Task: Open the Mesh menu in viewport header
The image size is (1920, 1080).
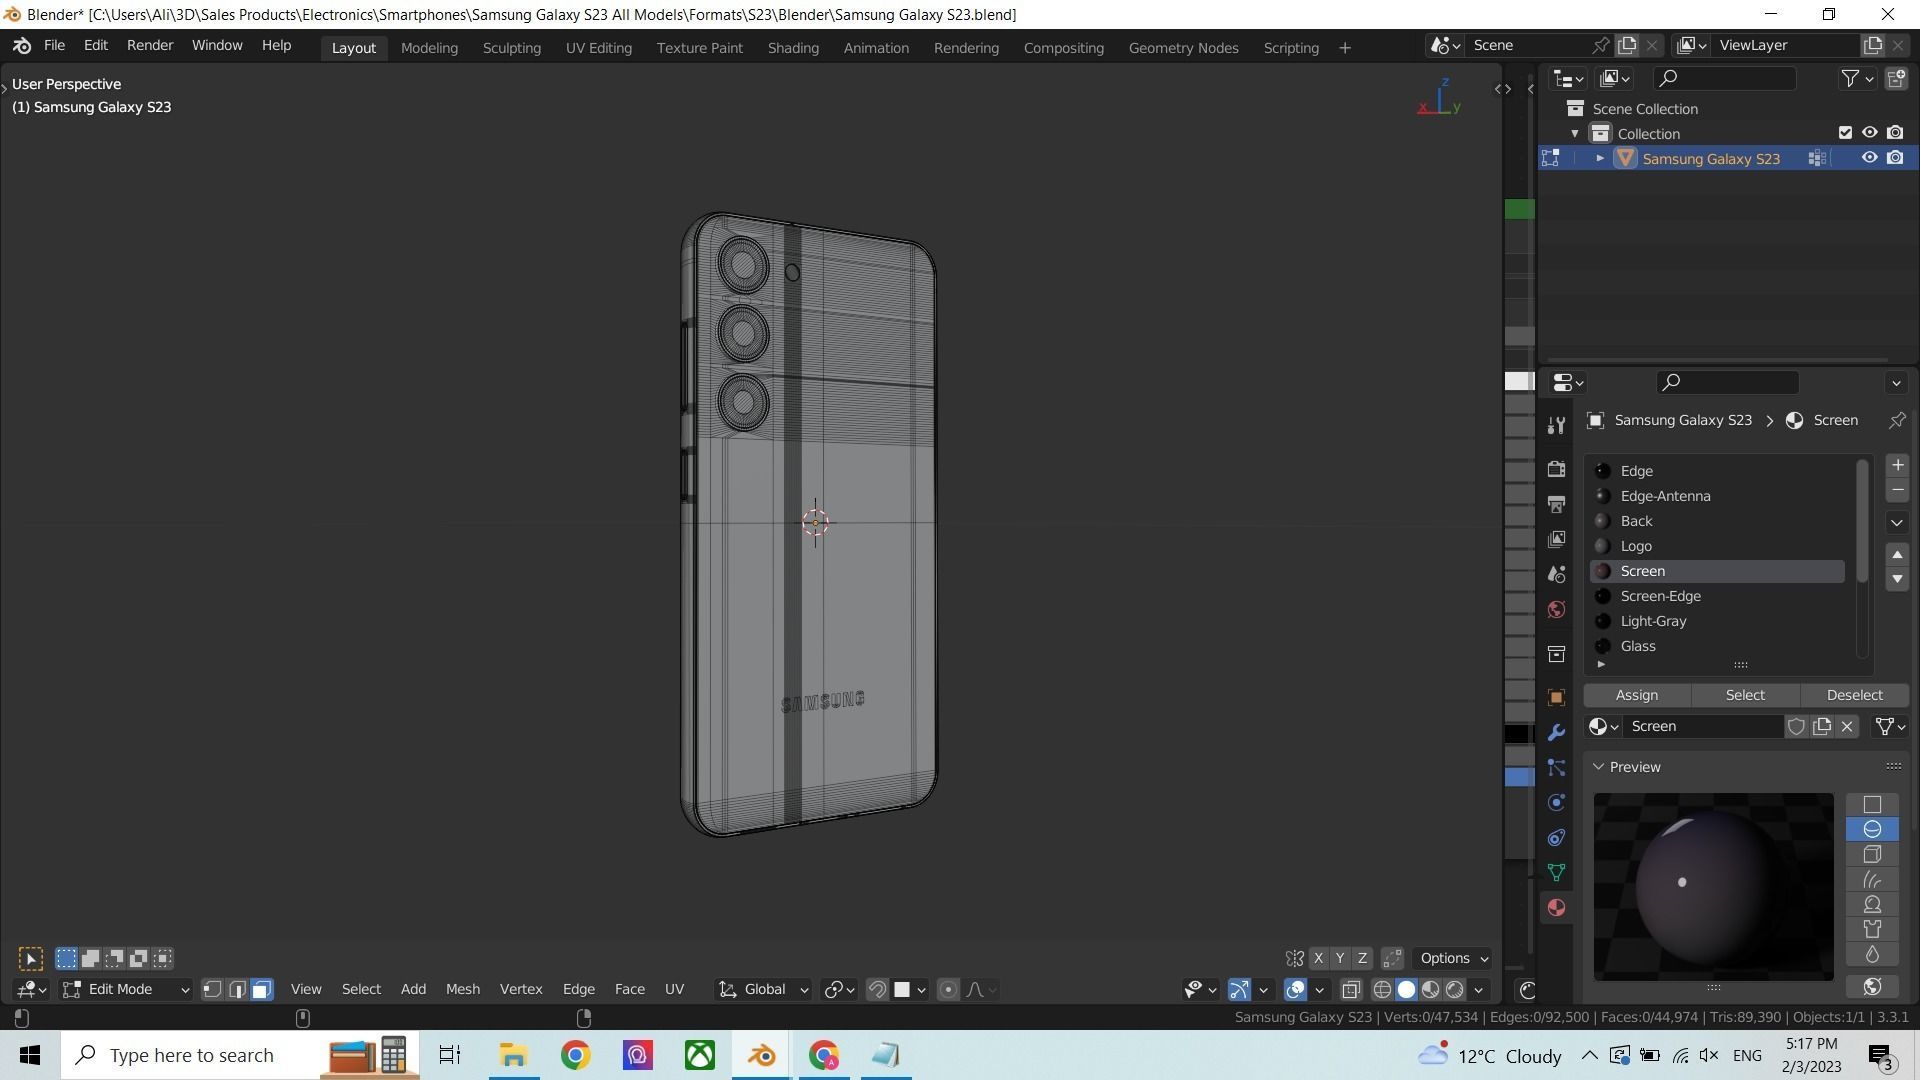Action: tap(462, 989)
